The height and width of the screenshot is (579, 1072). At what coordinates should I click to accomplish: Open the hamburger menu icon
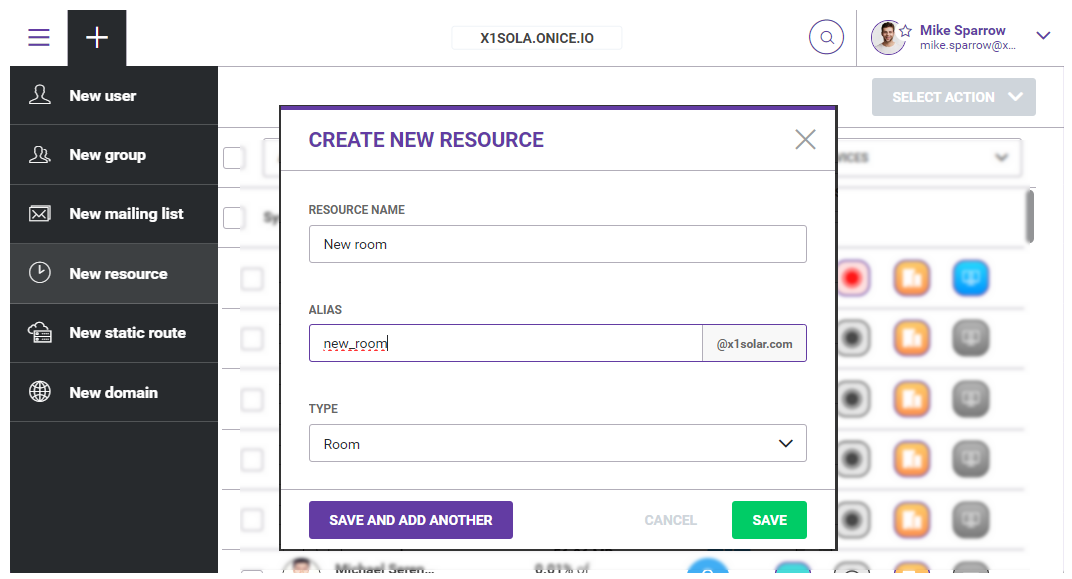tap(38, 36)
